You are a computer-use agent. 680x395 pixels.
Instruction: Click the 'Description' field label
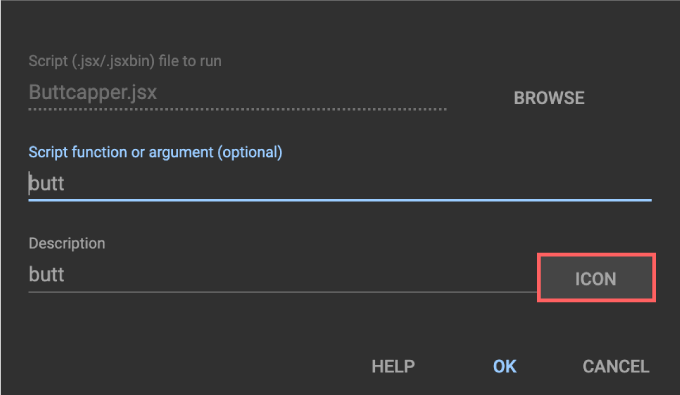coord(67,243)
